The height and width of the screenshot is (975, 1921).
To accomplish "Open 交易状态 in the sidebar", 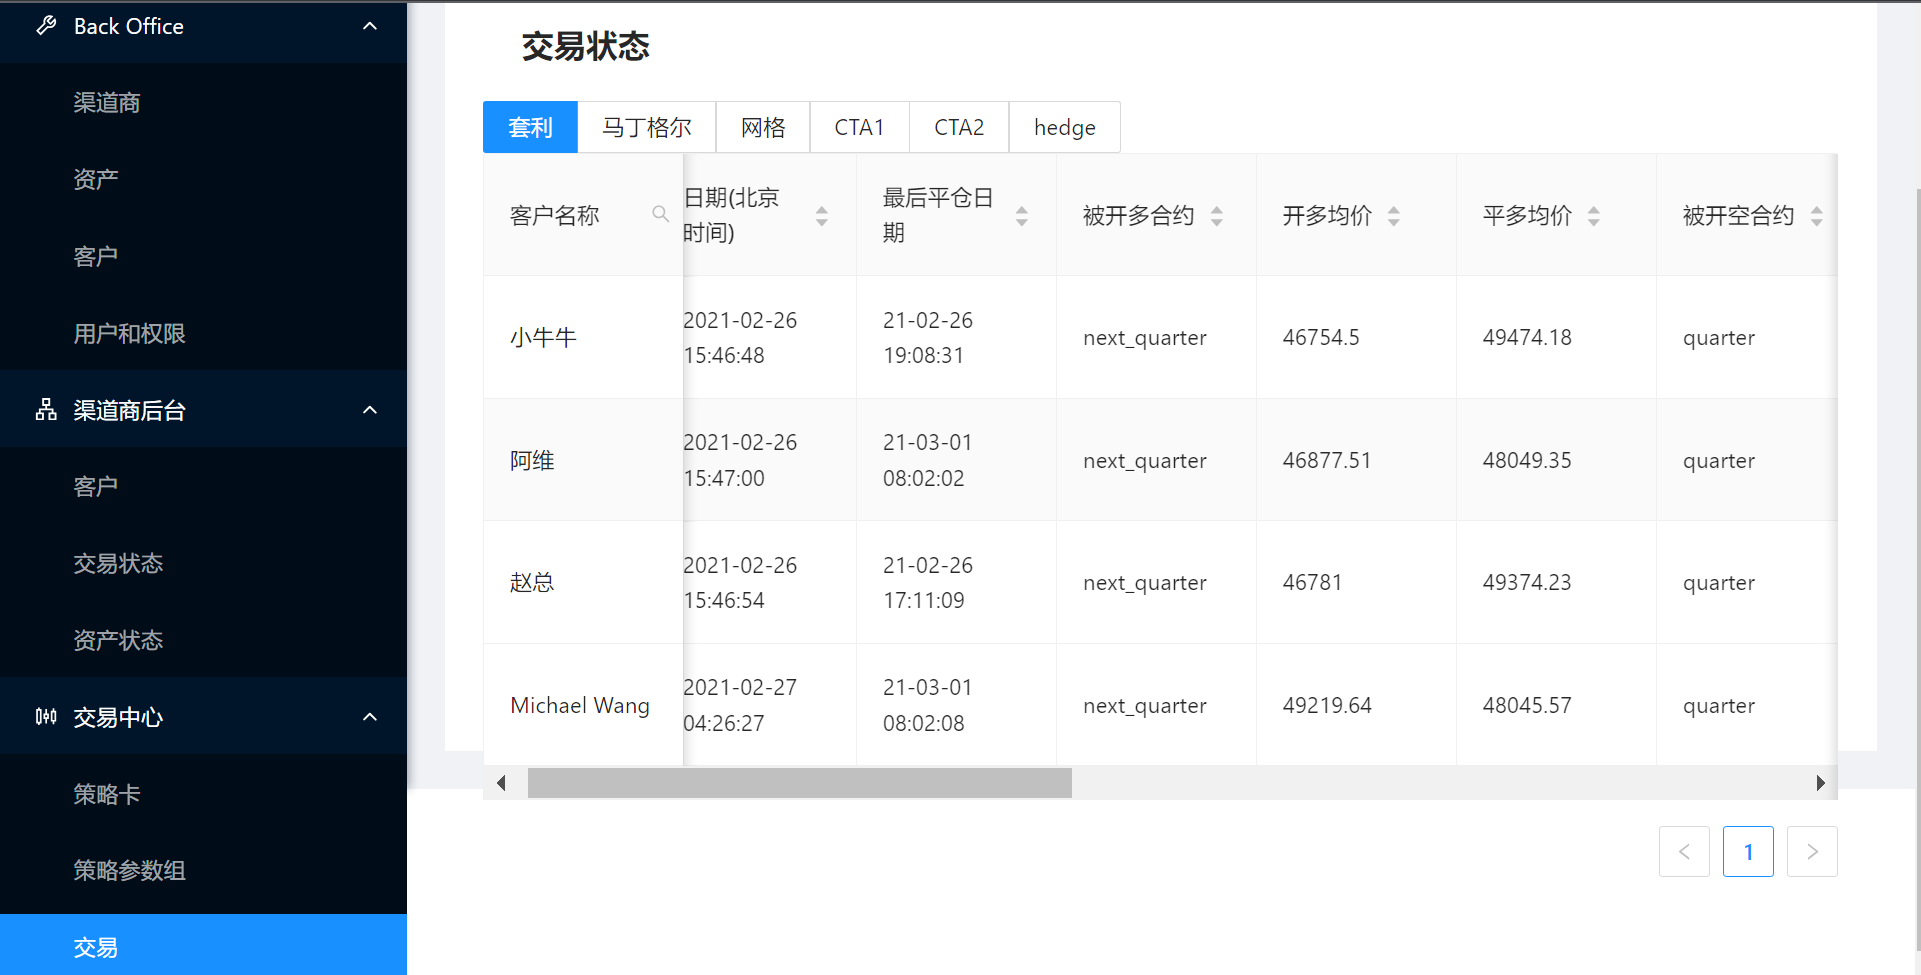I will (x=203, y=563).
